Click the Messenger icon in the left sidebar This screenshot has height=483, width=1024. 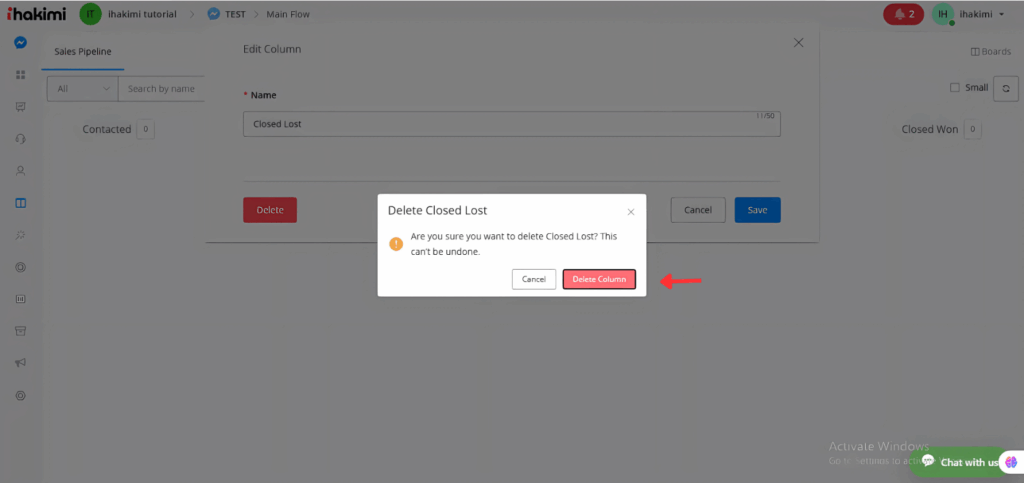20,43
